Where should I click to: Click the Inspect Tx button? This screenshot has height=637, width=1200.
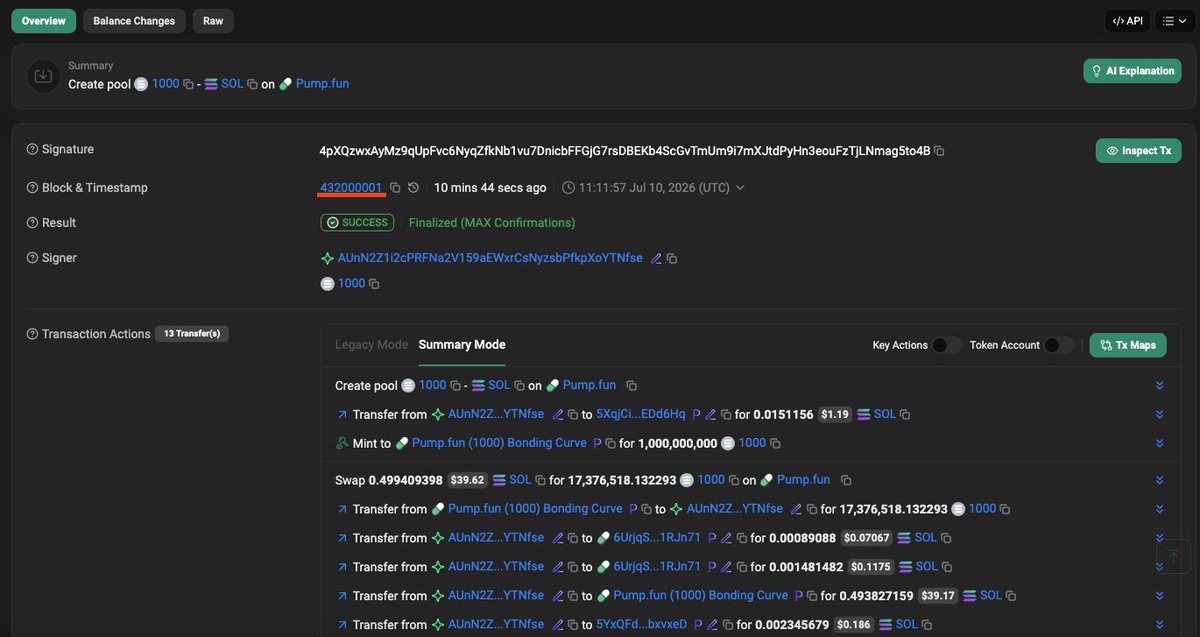(x=1139, y=151)
